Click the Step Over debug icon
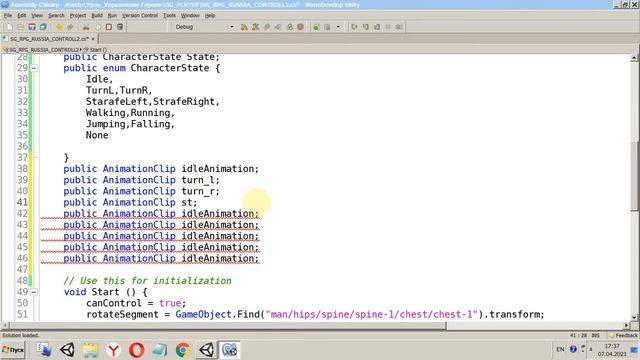 coord(354,27)
